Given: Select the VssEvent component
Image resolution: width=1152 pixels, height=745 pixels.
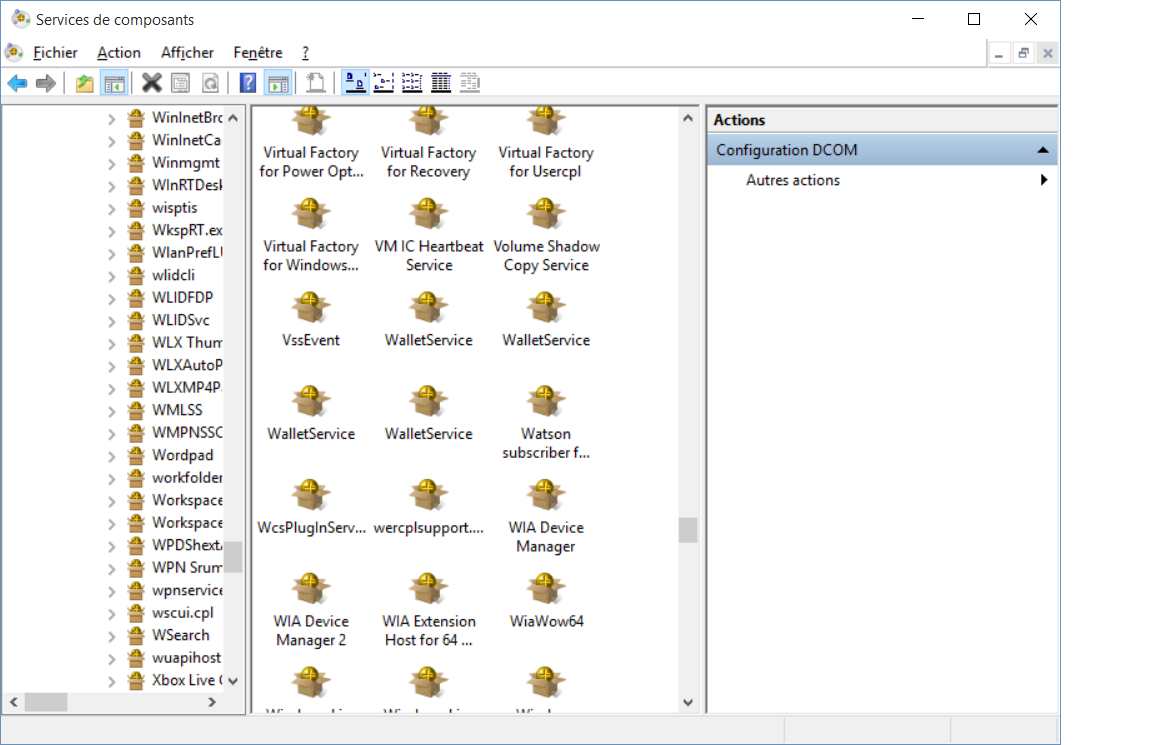Looking at the screenshot, I should tap(311, 320).
